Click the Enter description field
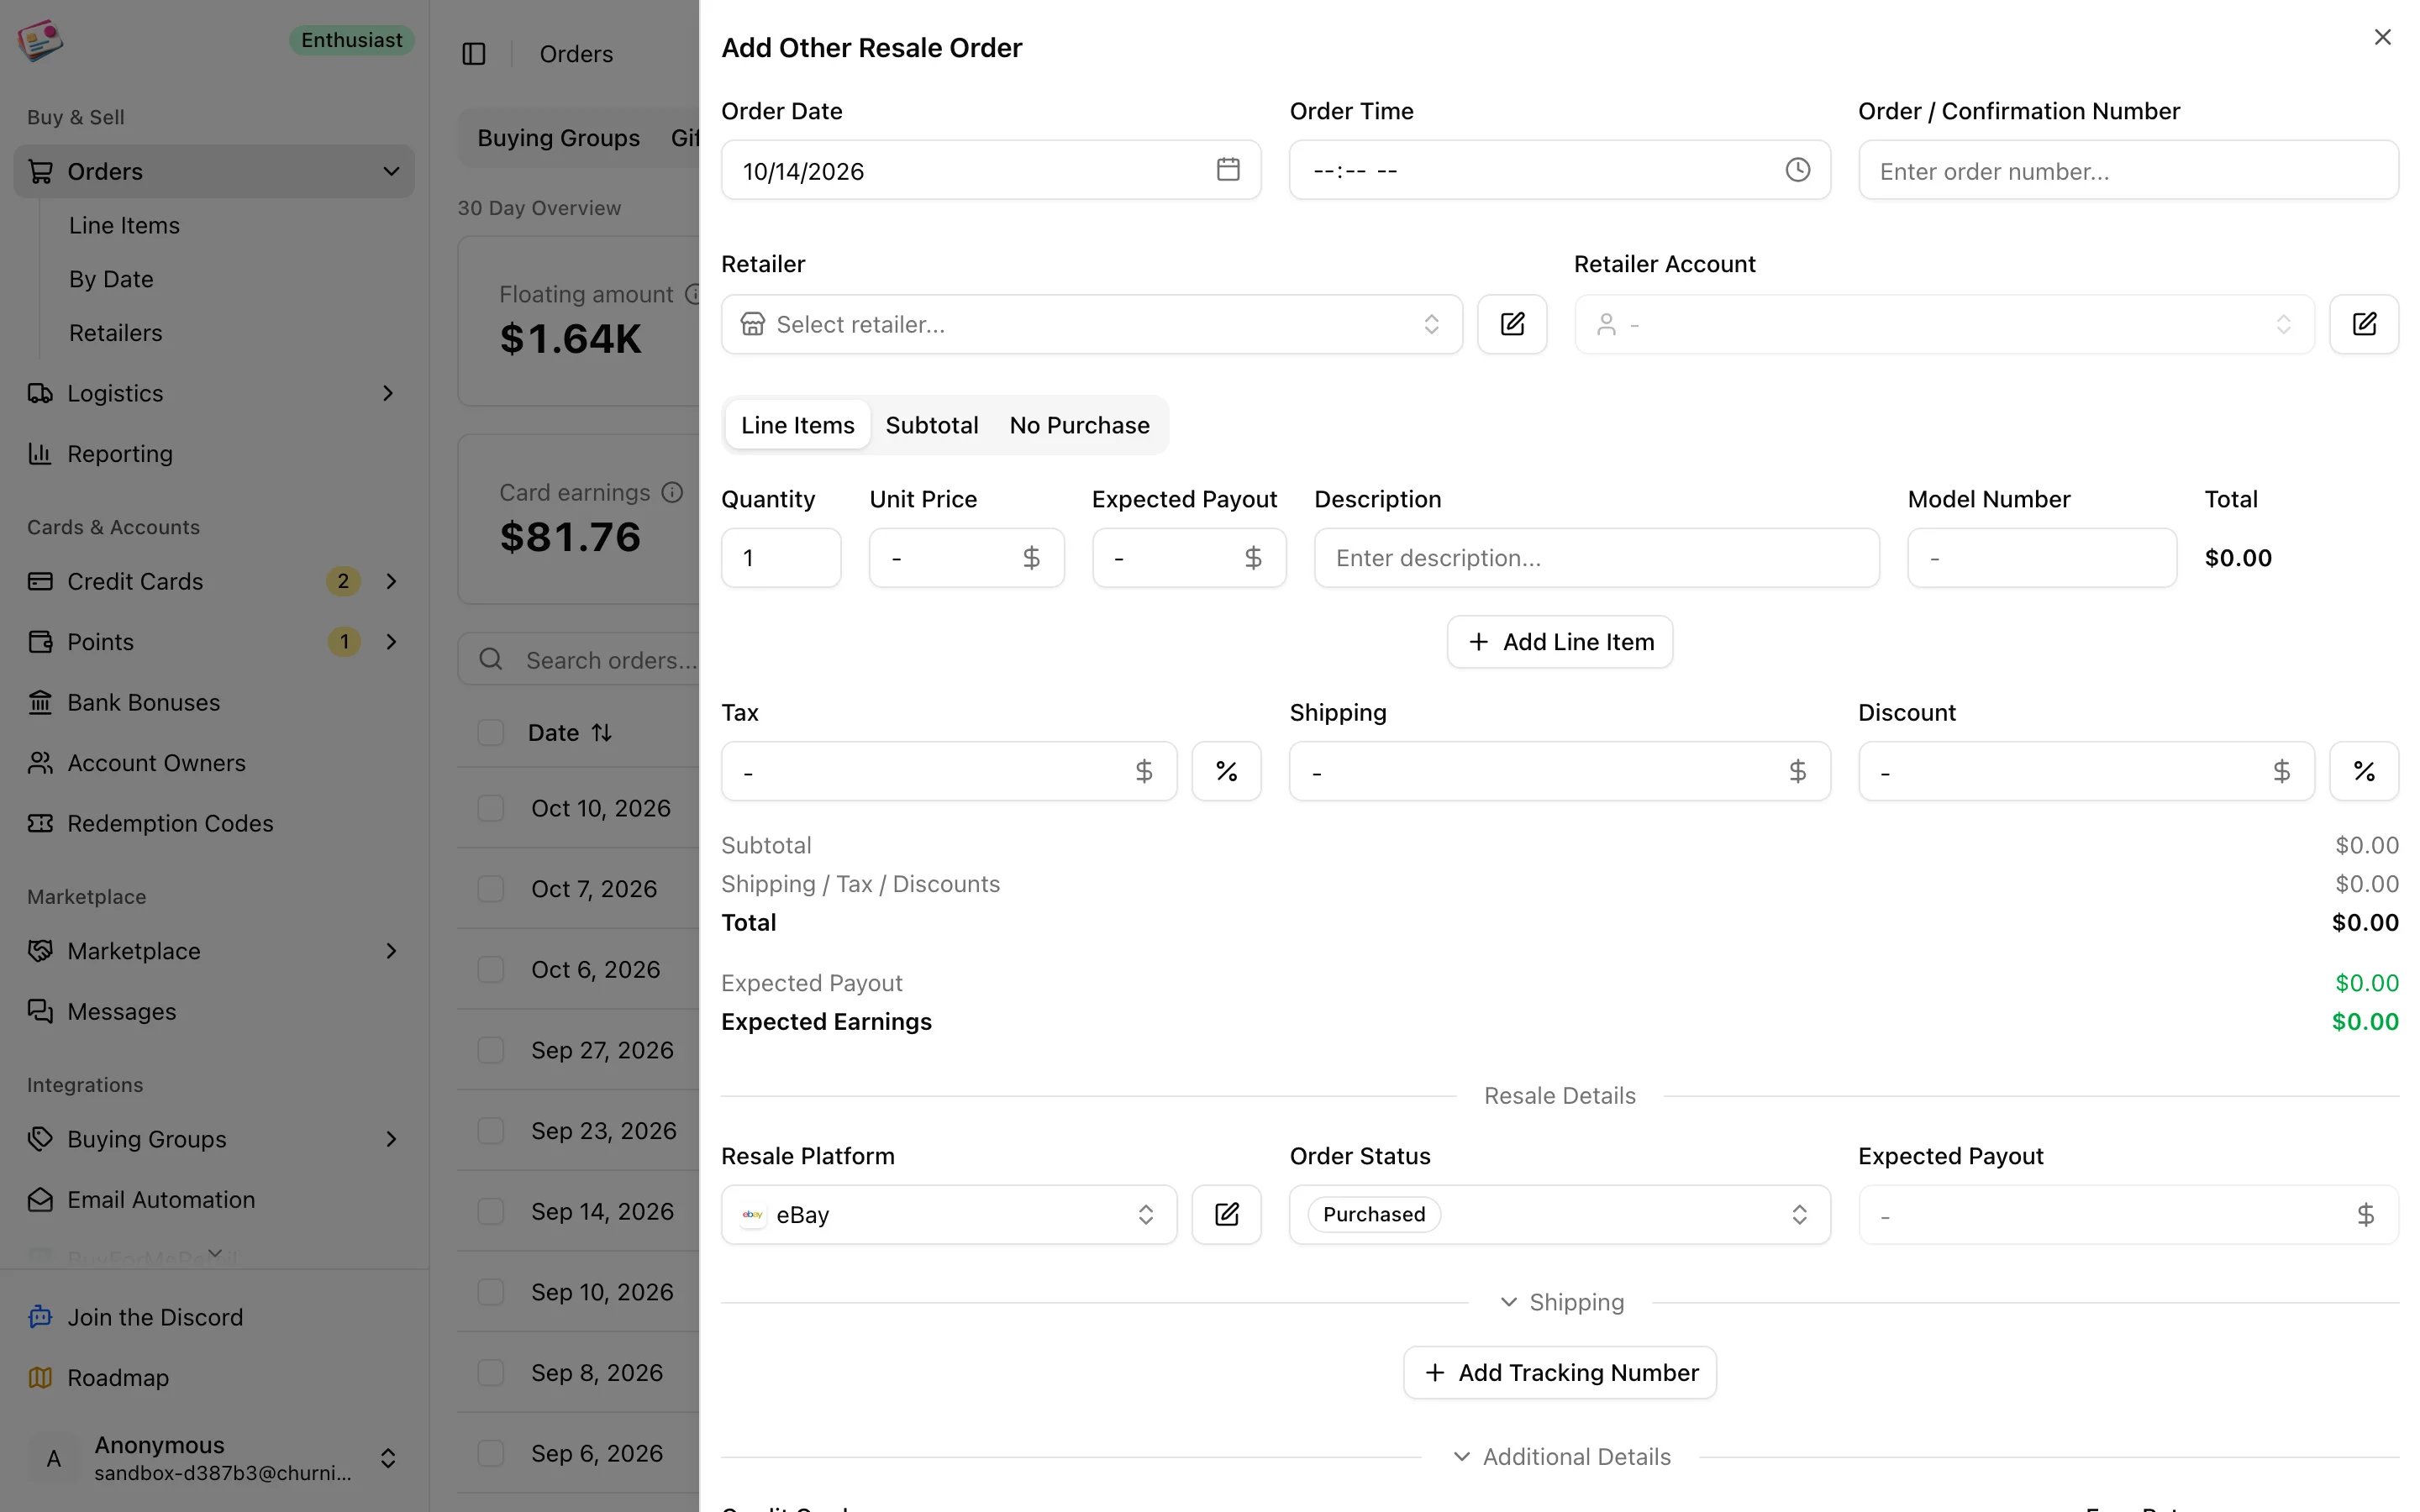 click(x=1596, y=558)
